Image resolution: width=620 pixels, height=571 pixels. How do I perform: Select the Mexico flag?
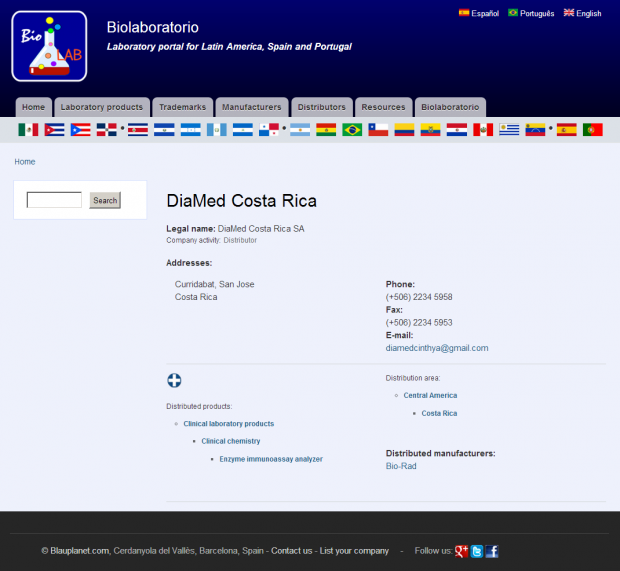coord(28,130)
